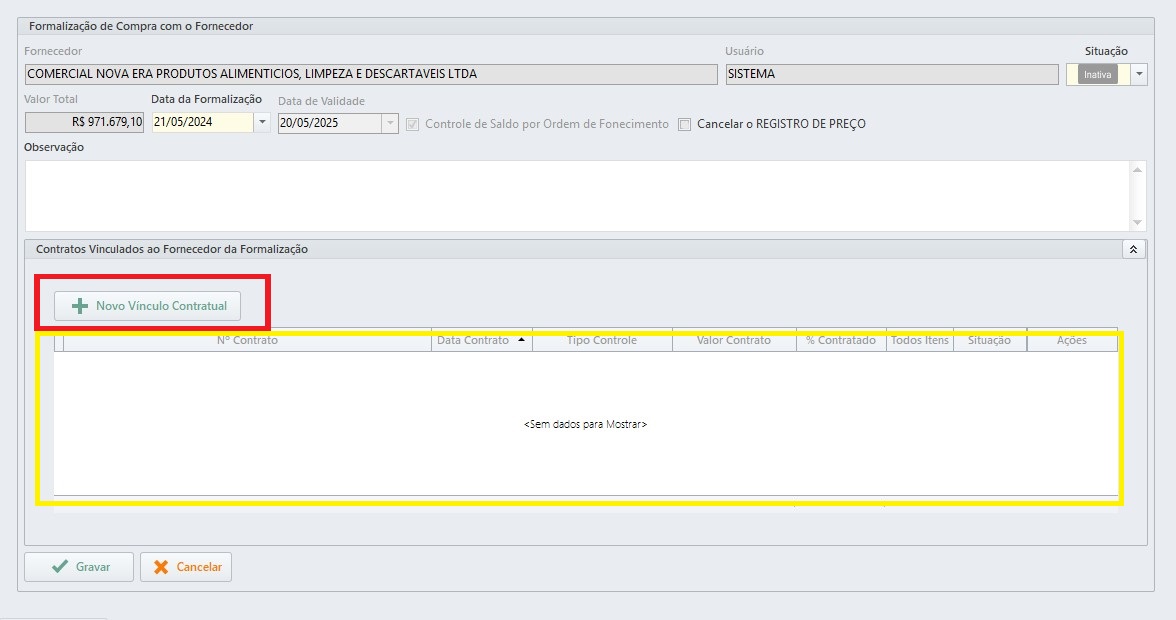Open the Data da Formalização date picker
1176x620 pixels.
262,123
